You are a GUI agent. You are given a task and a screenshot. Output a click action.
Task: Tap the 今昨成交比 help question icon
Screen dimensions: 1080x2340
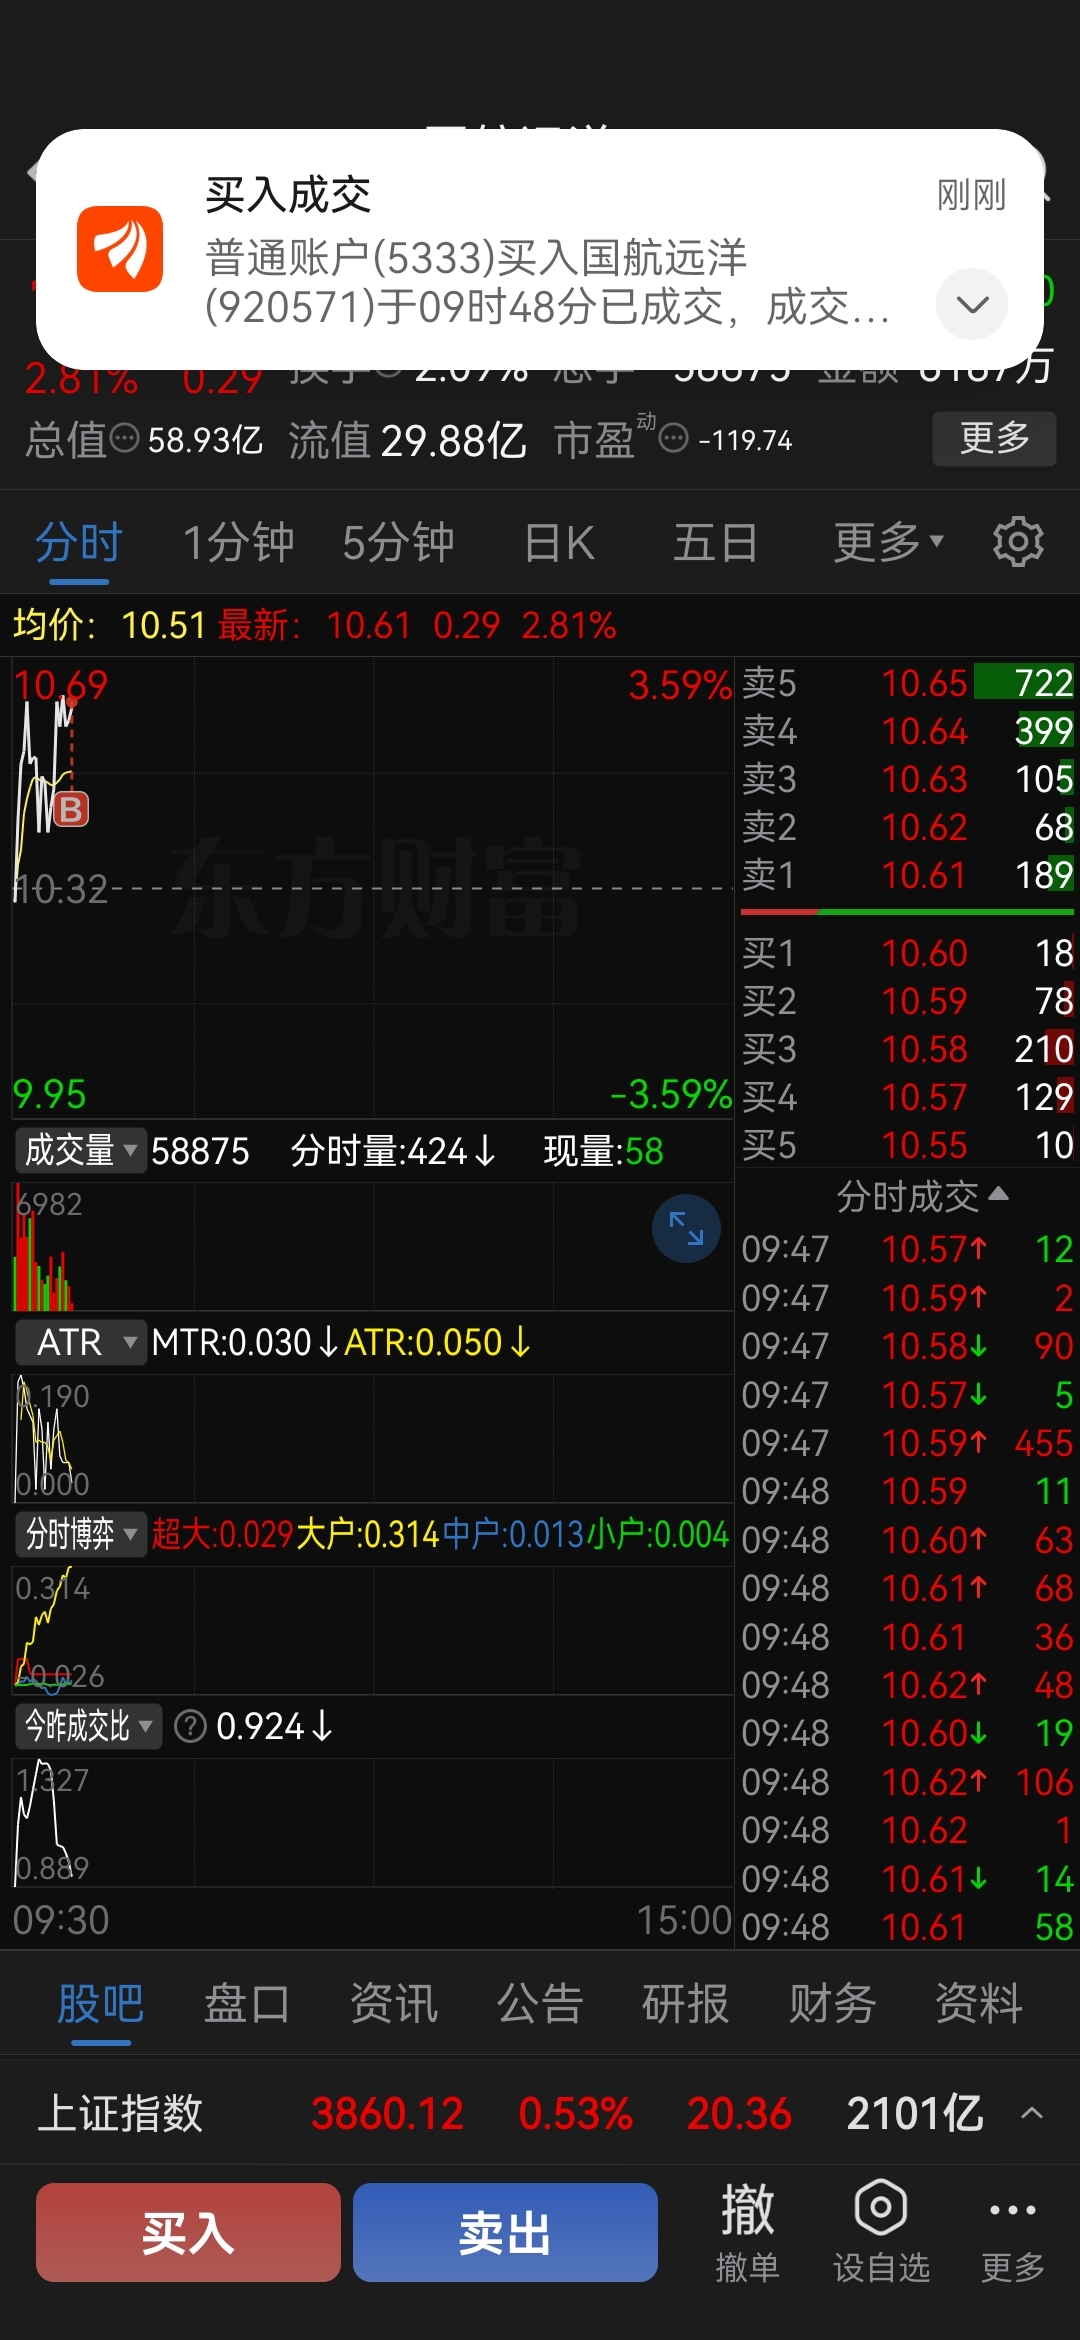pos(190,1726)
